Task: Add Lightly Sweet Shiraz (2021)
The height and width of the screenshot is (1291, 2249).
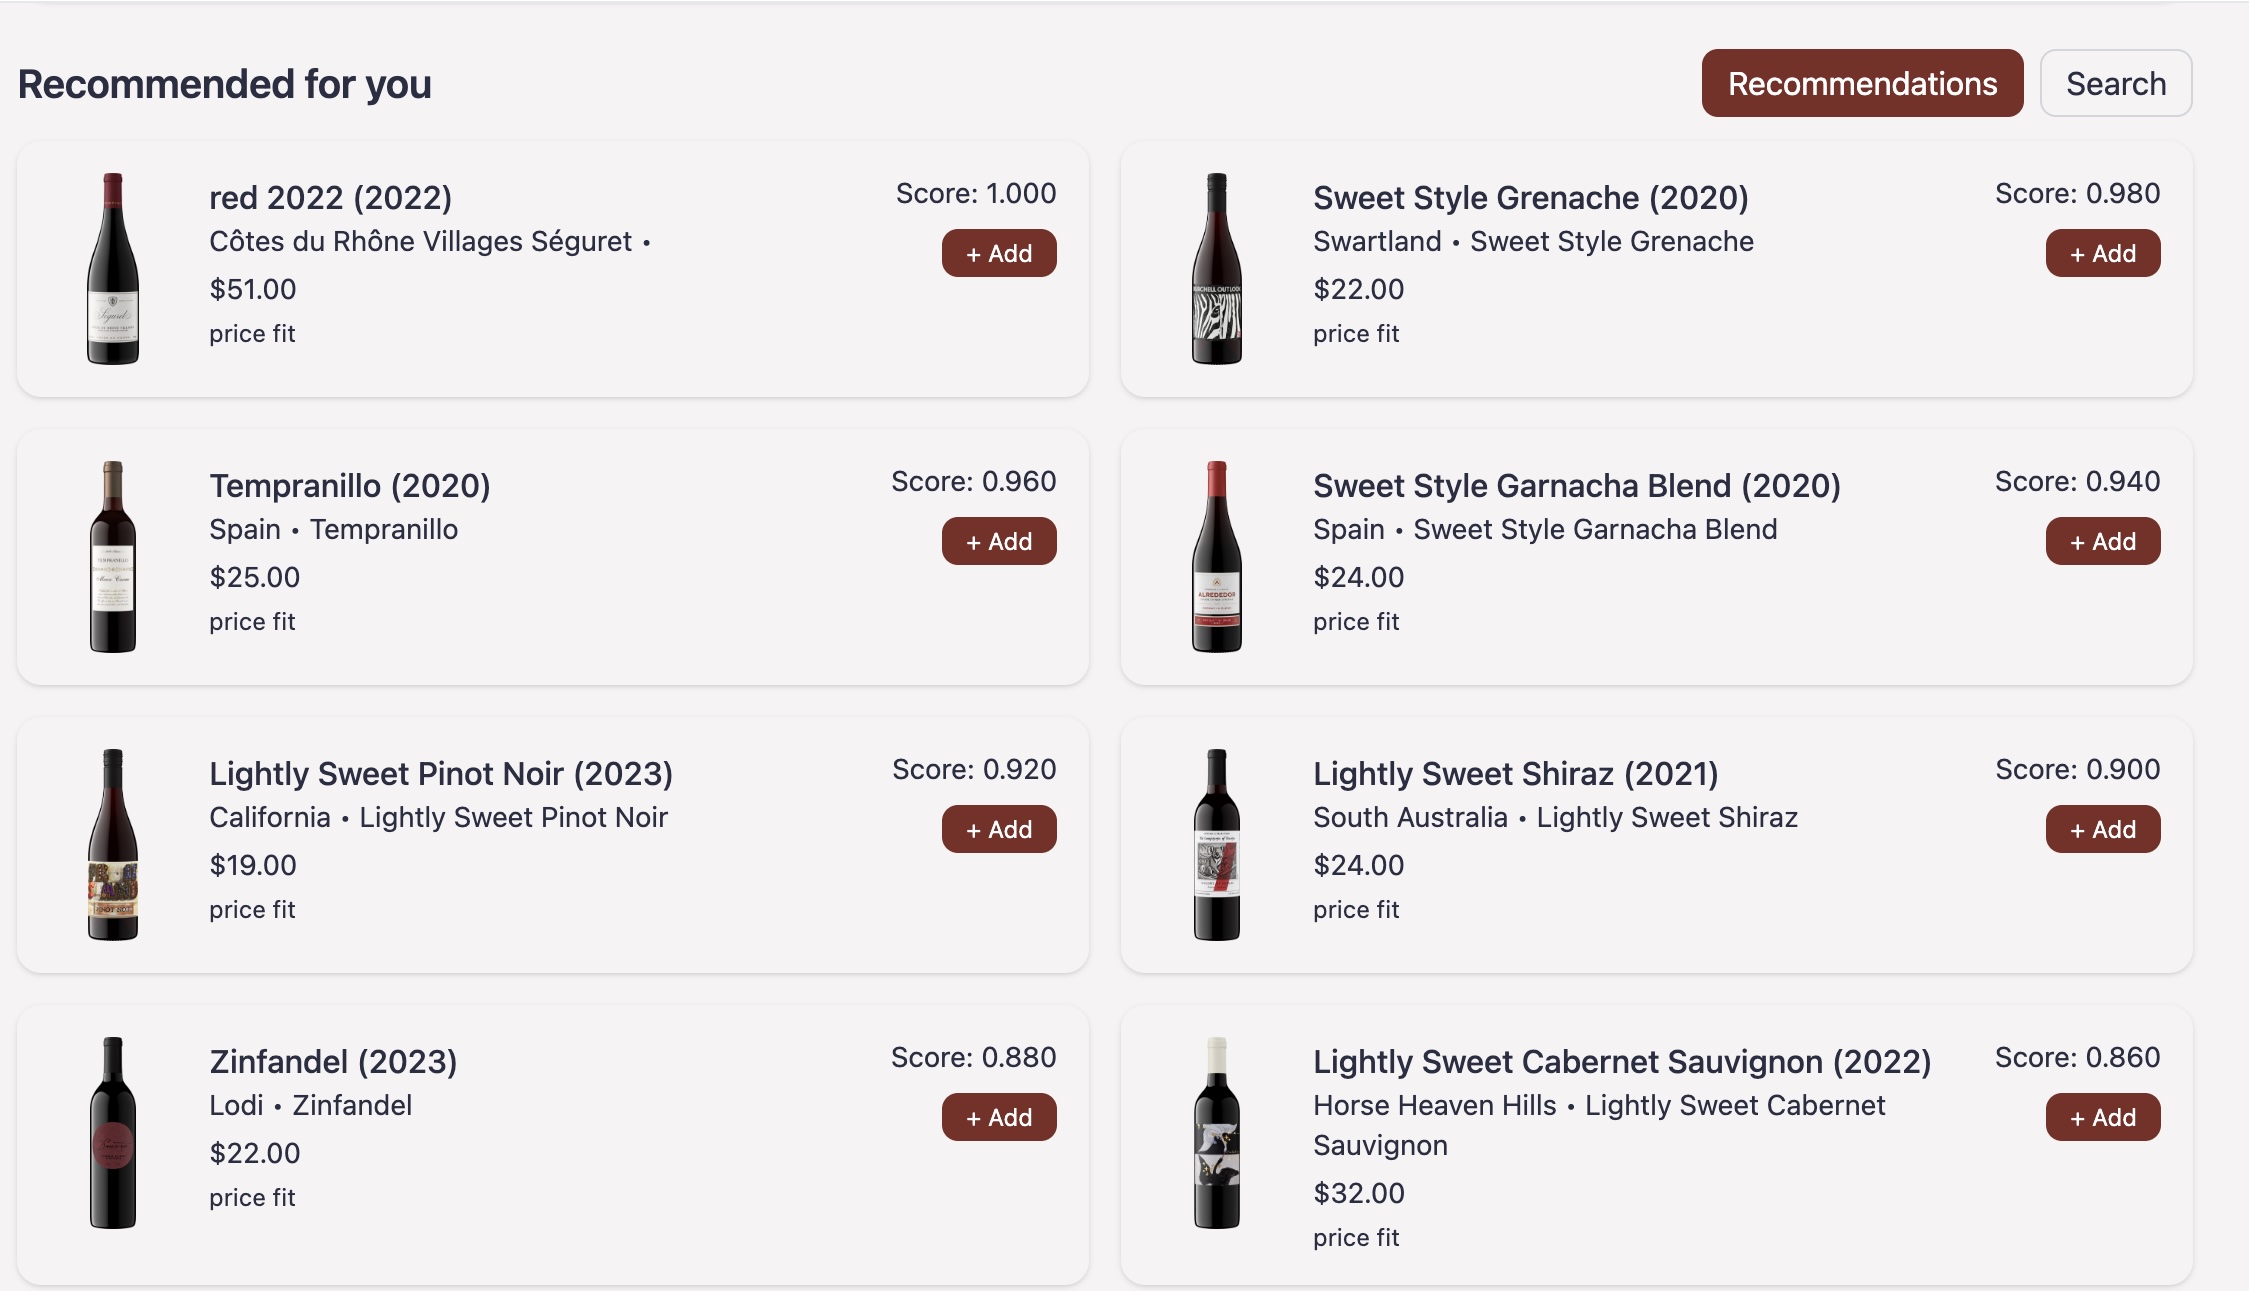Action: [2102, 830]
